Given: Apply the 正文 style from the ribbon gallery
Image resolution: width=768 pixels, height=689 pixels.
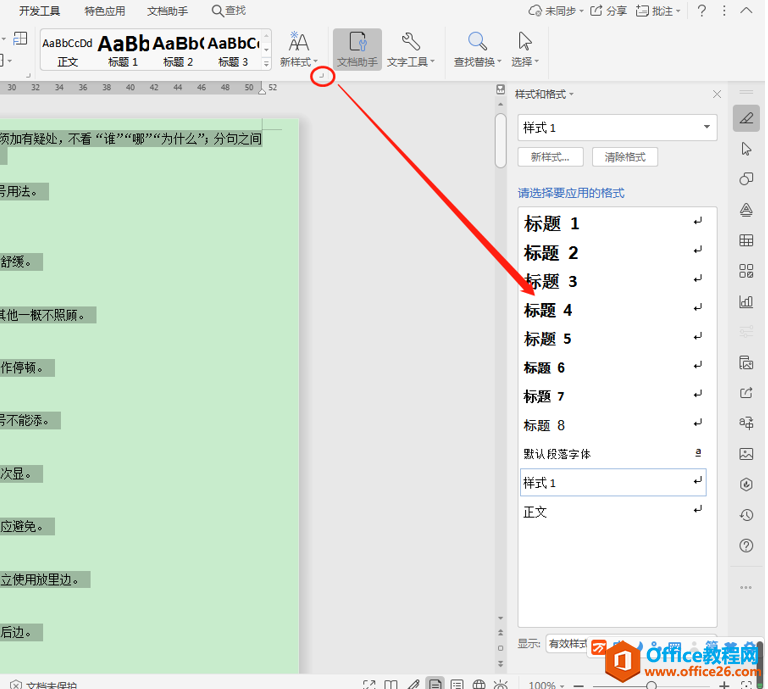Looking at the screenshot, I should pyautogui.click(x=67, y=50).
